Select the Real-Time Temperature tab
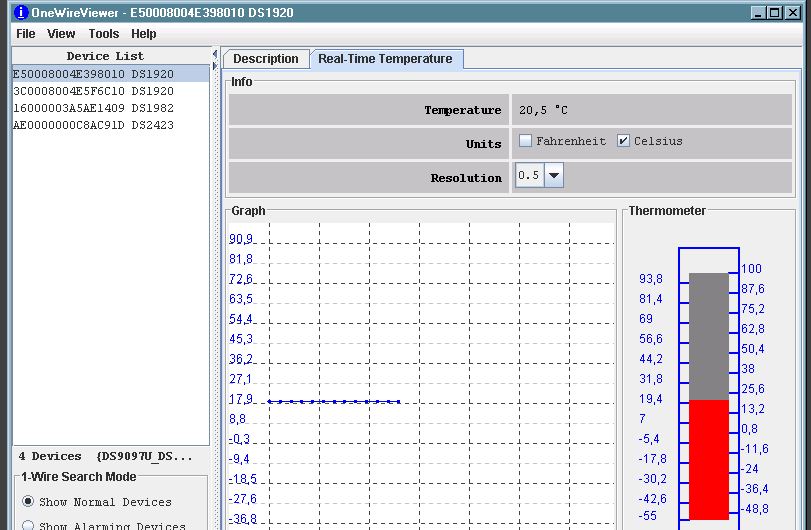Image resolution: width=811 pixels, height=530 pixels. point(385,59)
